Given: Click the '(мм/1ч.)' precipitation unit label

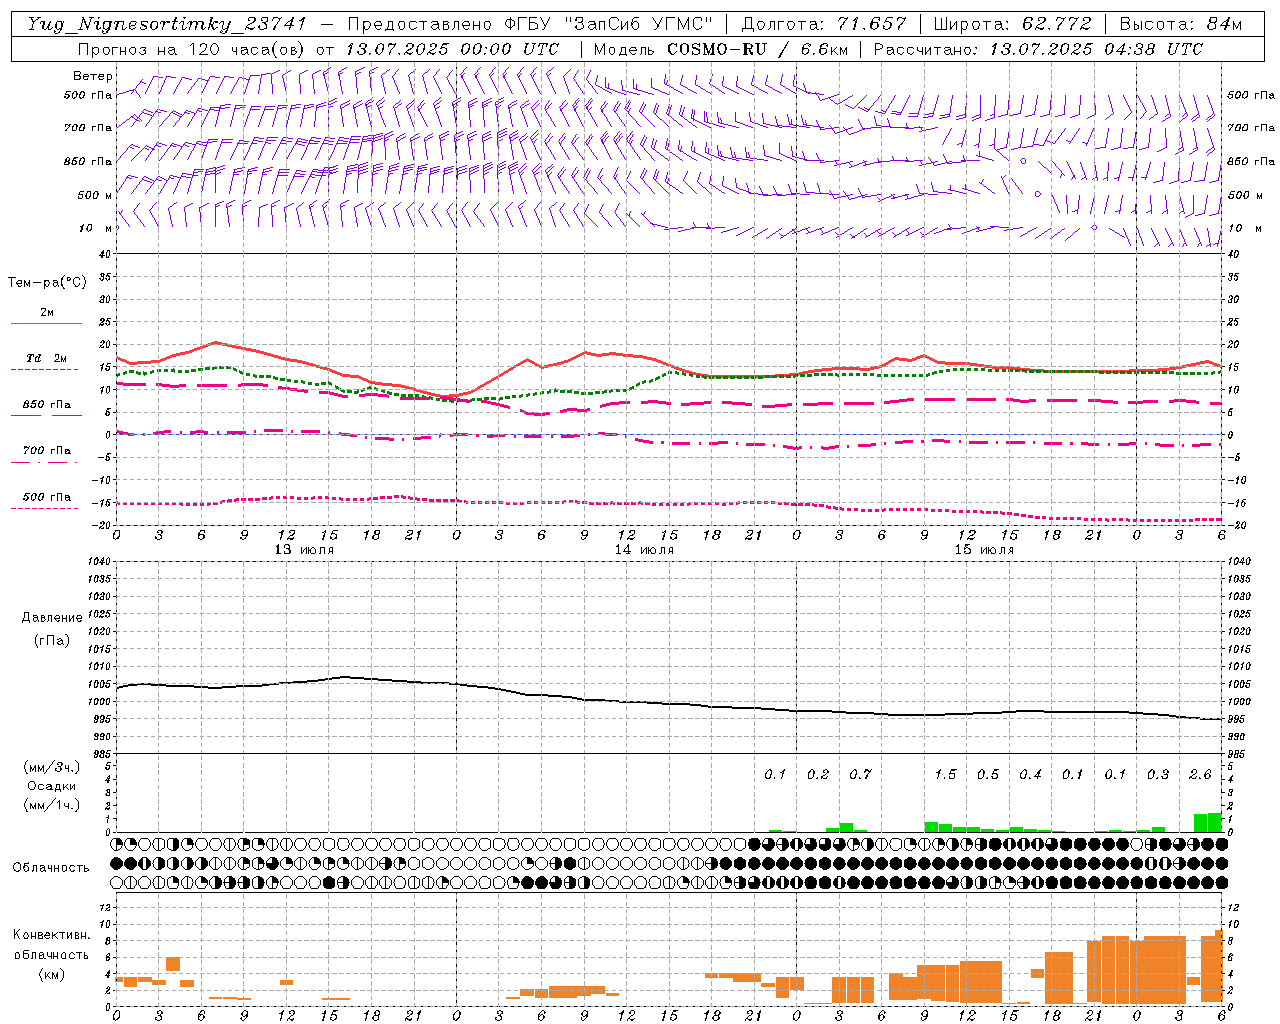Looking at the screenshot, I should click(x=52, y=806).
